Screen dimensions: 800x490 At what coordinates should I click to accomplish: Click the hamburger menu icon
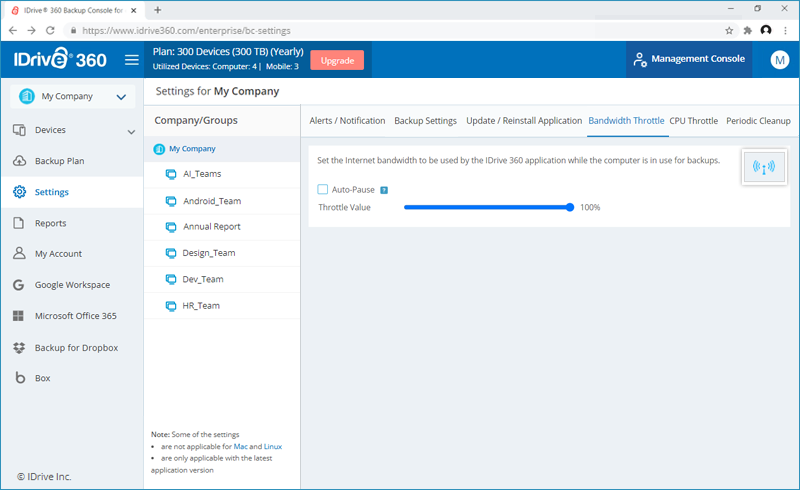(131, 60)
